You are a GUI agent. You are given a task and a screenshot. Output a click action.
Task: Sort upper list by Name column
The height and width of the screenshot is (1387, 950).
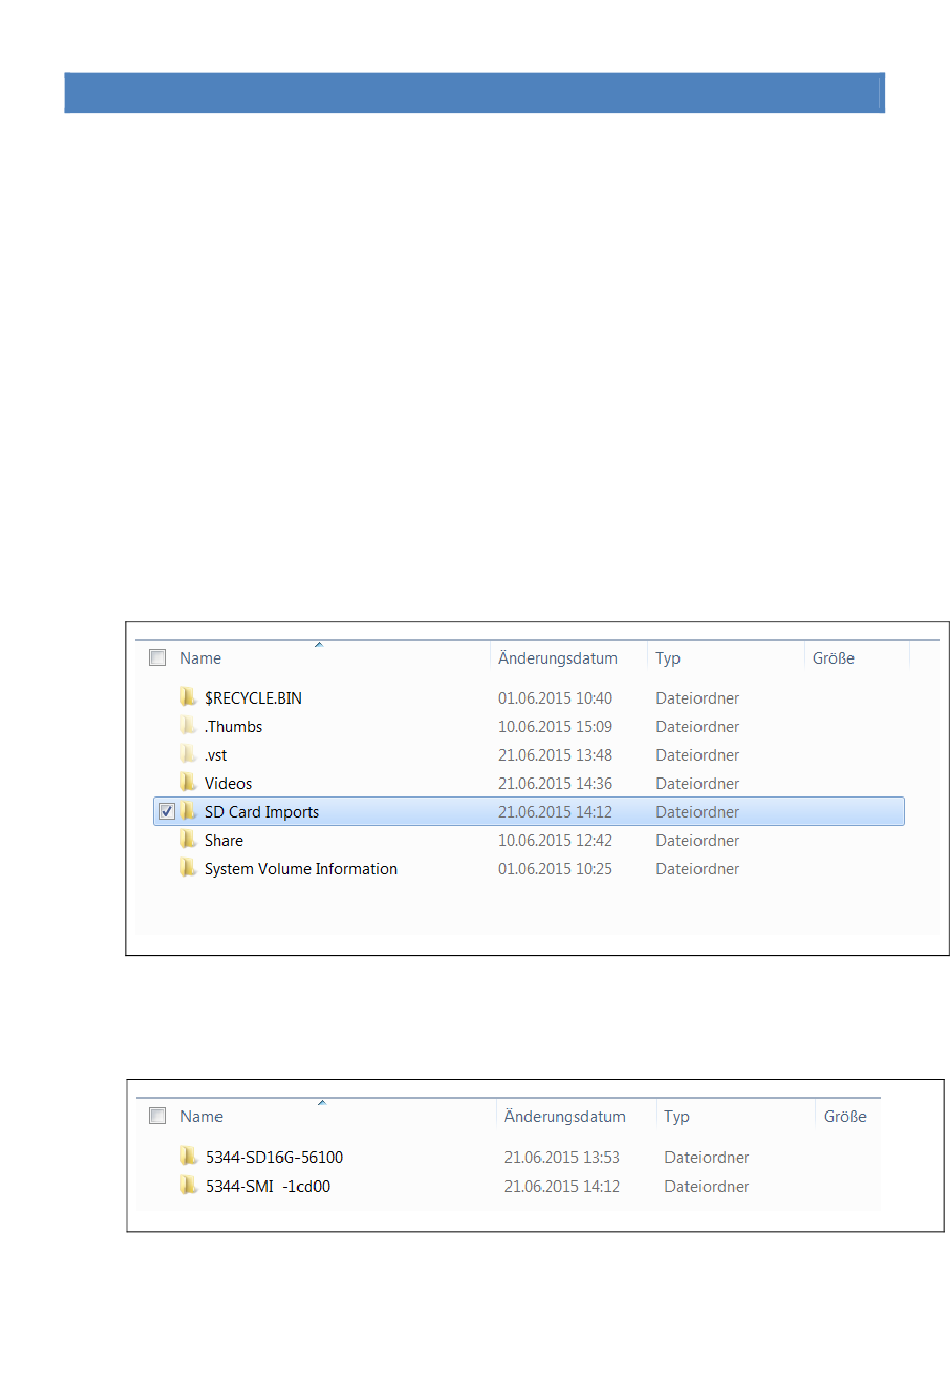click(200, 658)
